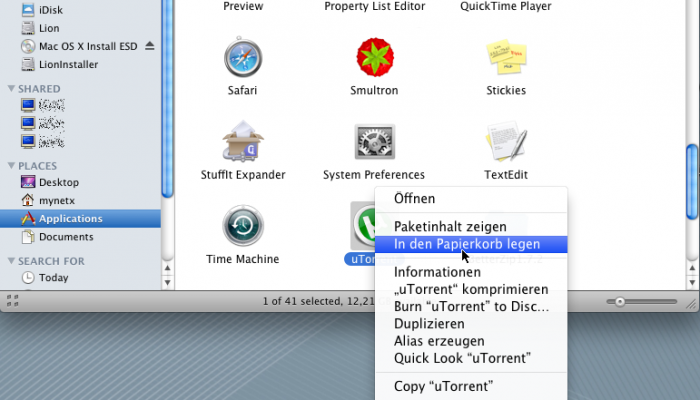Click the window resize grip corner
Image resolution: width=700 pixels, height=400 pixels.
point(691,304)
